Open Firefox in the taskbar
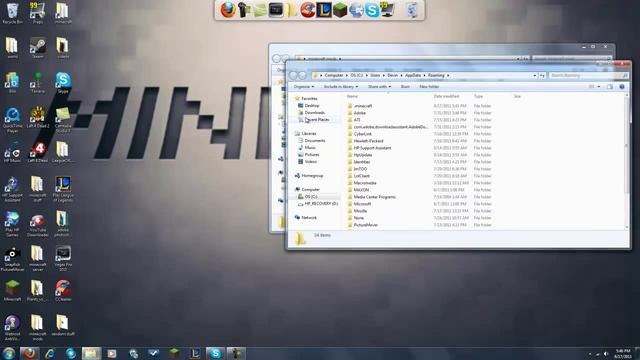Viewport: 640px width, 360px height. click(x=29, y=353)
